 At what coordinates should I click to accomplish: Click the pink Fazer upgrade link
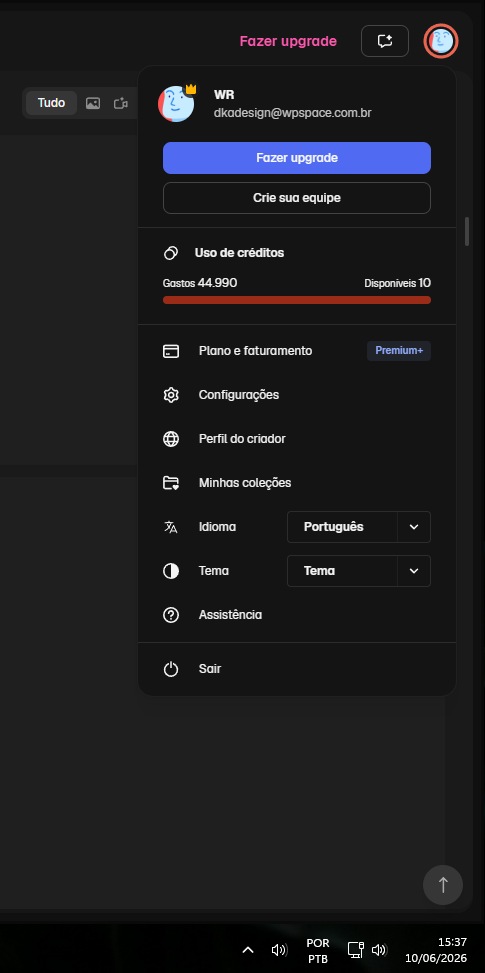pyautogui.click(x=288, y=41)
